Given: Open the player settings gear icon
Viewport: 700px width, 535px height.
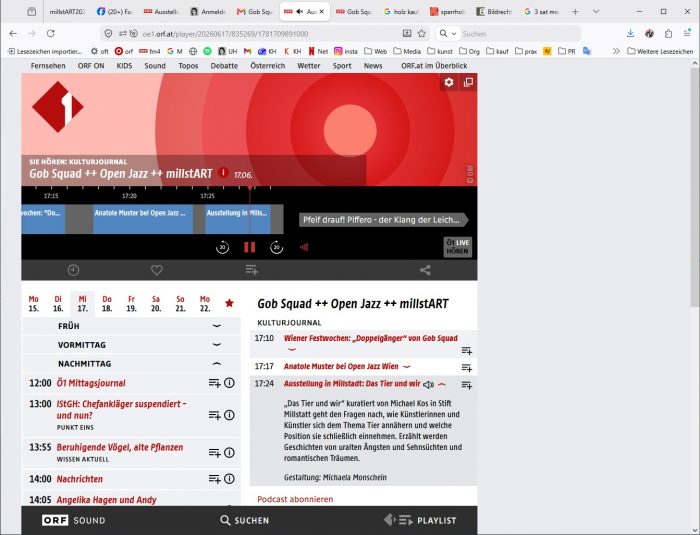Looking at the screenshot, I should tap(449, 82).
